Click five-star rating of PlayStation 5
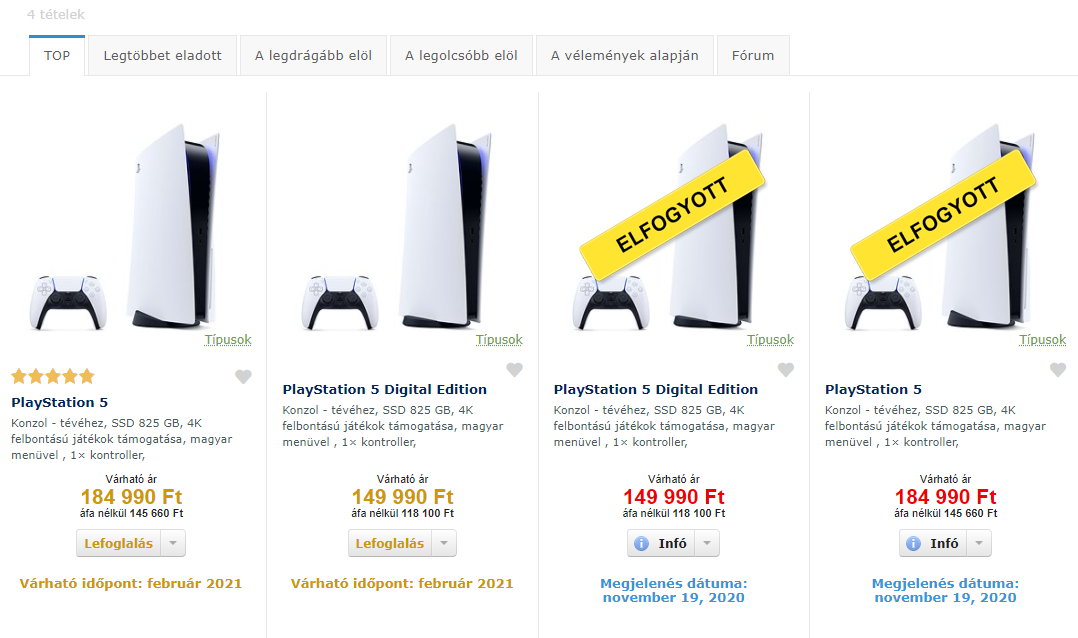The height and width of the screenshot is (638, 1078). (53, 377)
